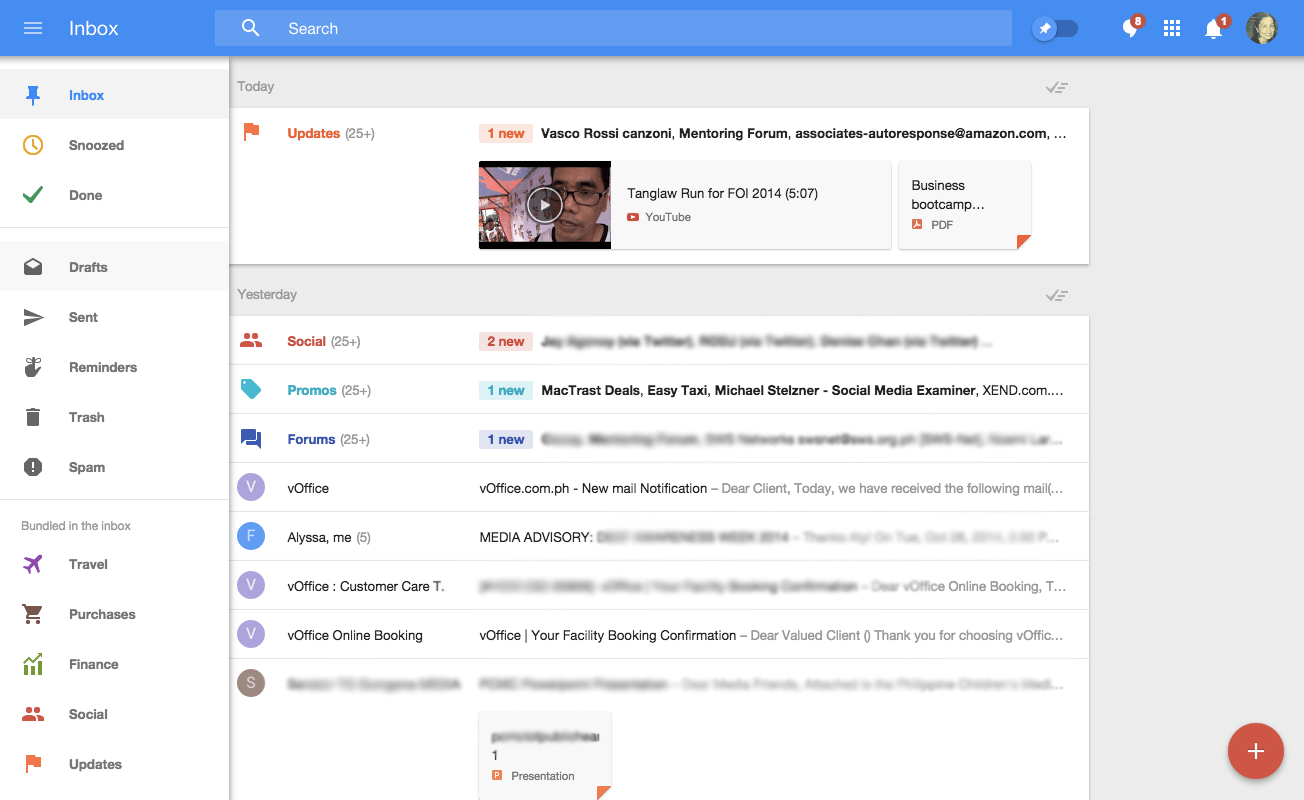The image size is (1304, 800).
Task: Mark all Today items as done
Action: tap(1056, 87)
